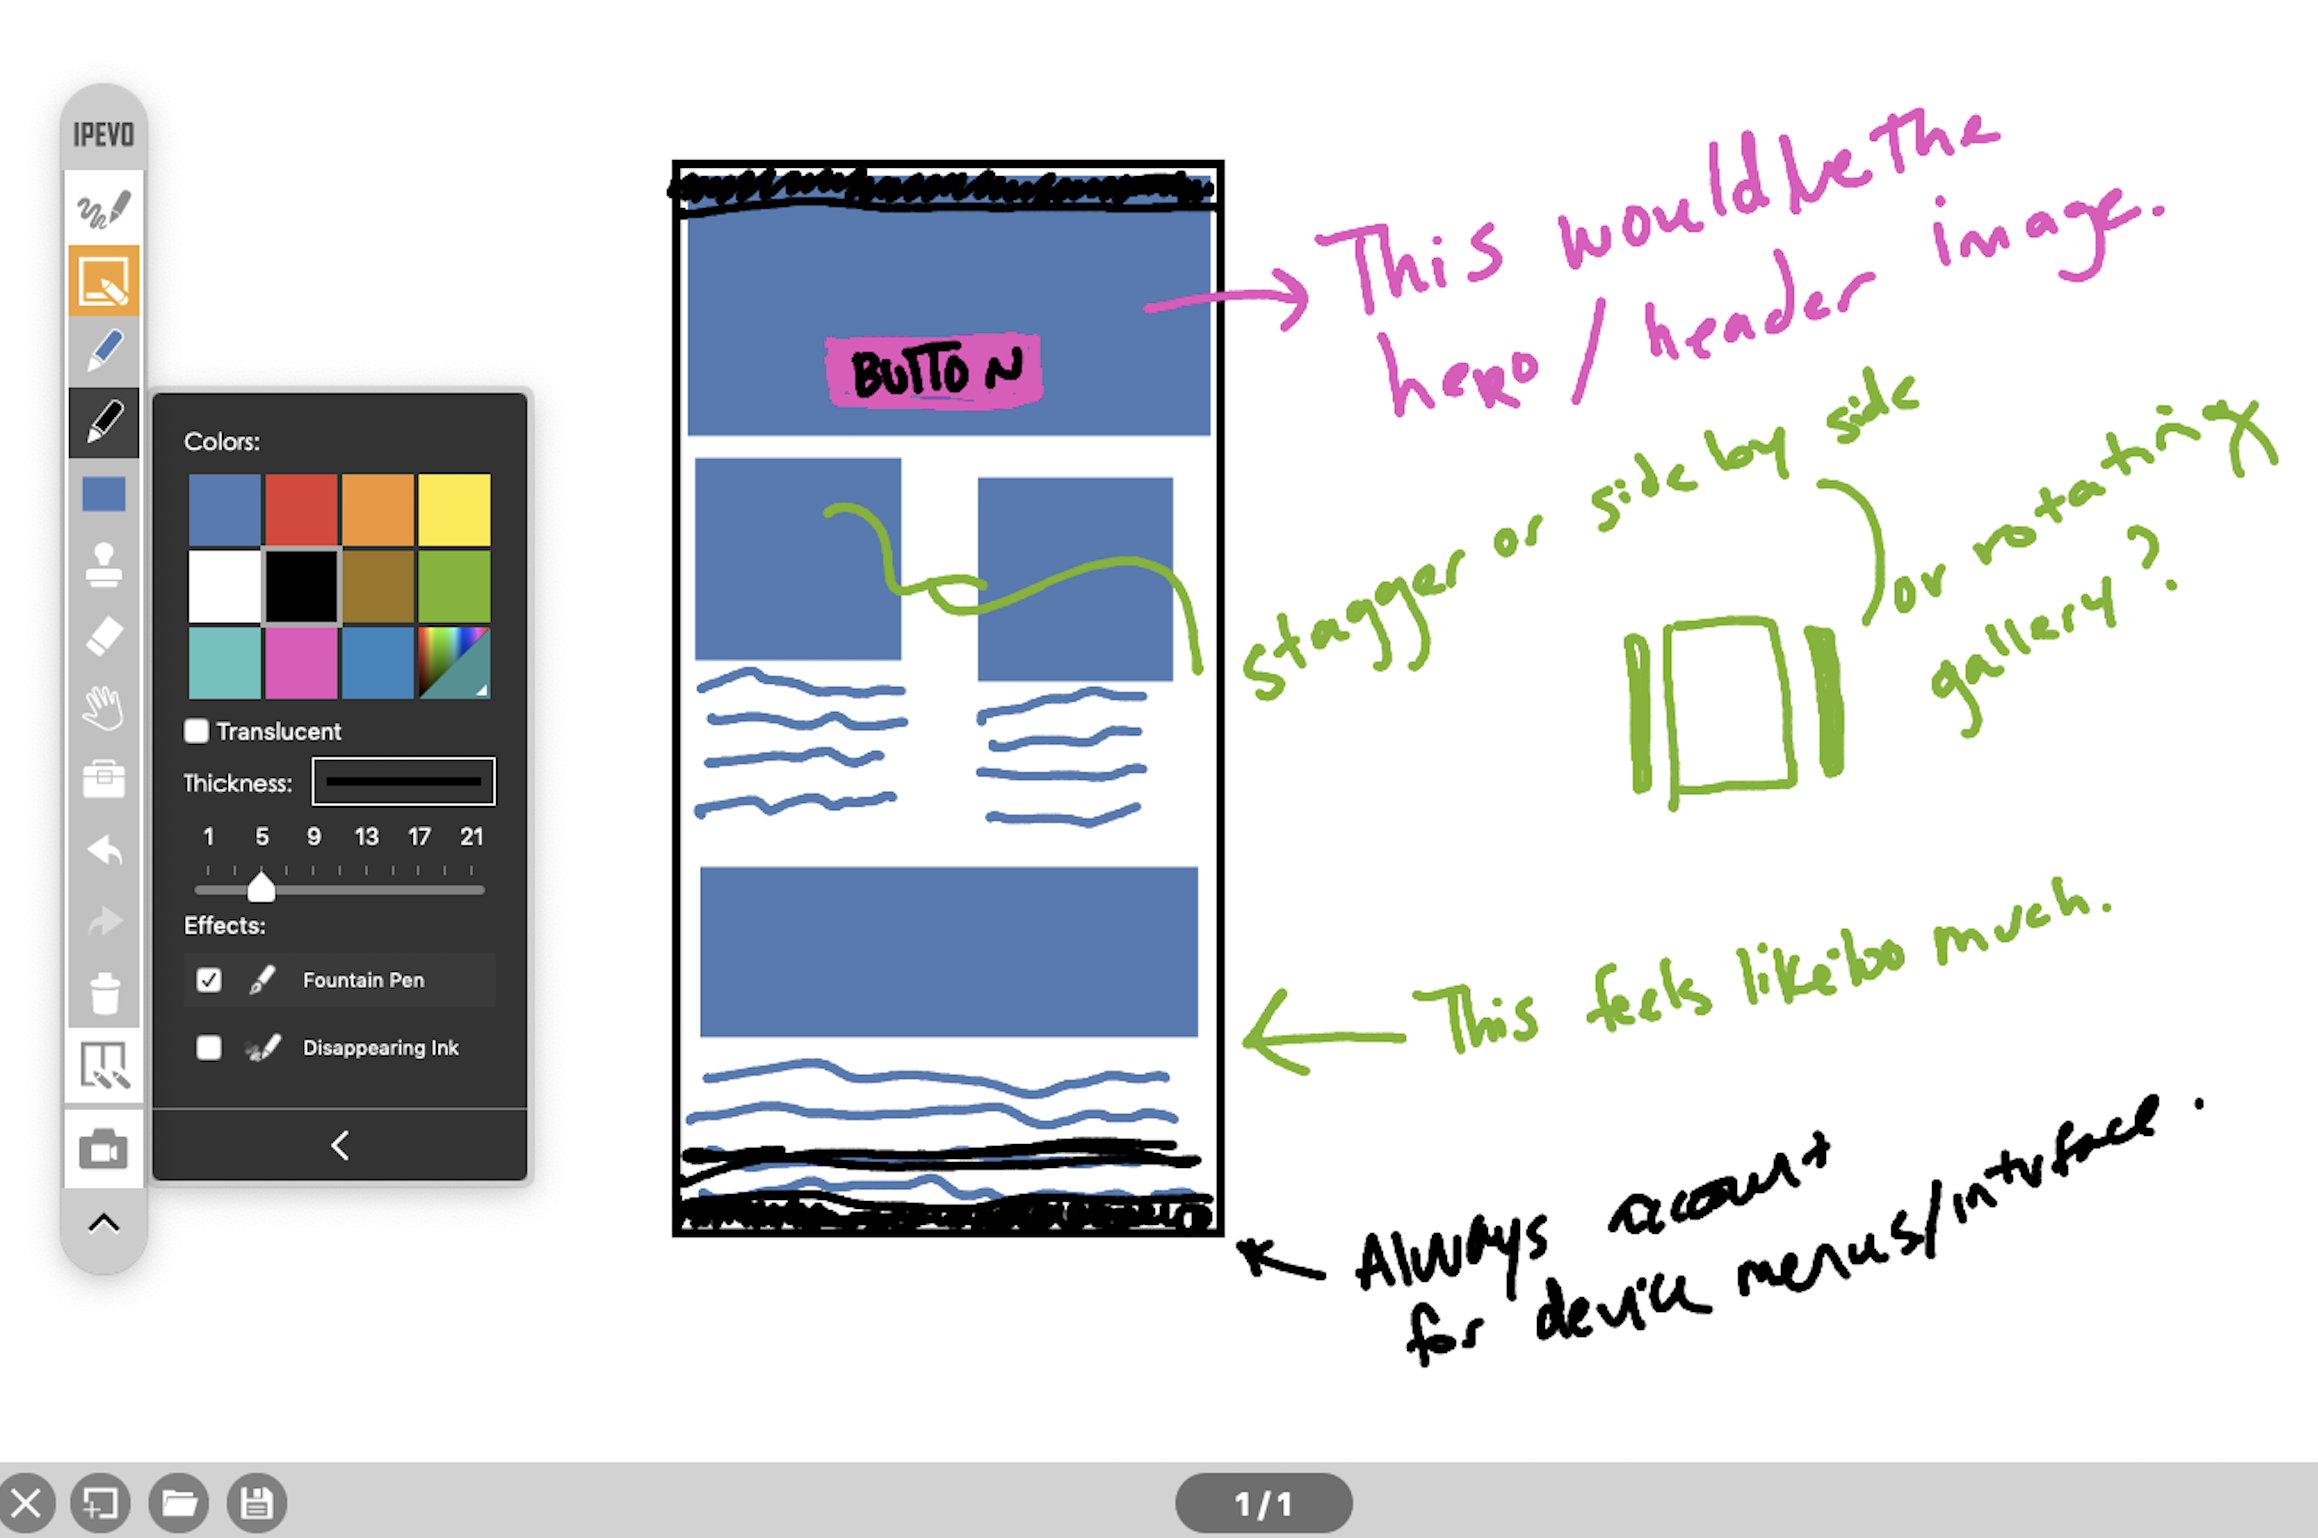Enable the Fountain Pen effect
Screen dimensions: 2318x1538
click(x=206, y=975)
